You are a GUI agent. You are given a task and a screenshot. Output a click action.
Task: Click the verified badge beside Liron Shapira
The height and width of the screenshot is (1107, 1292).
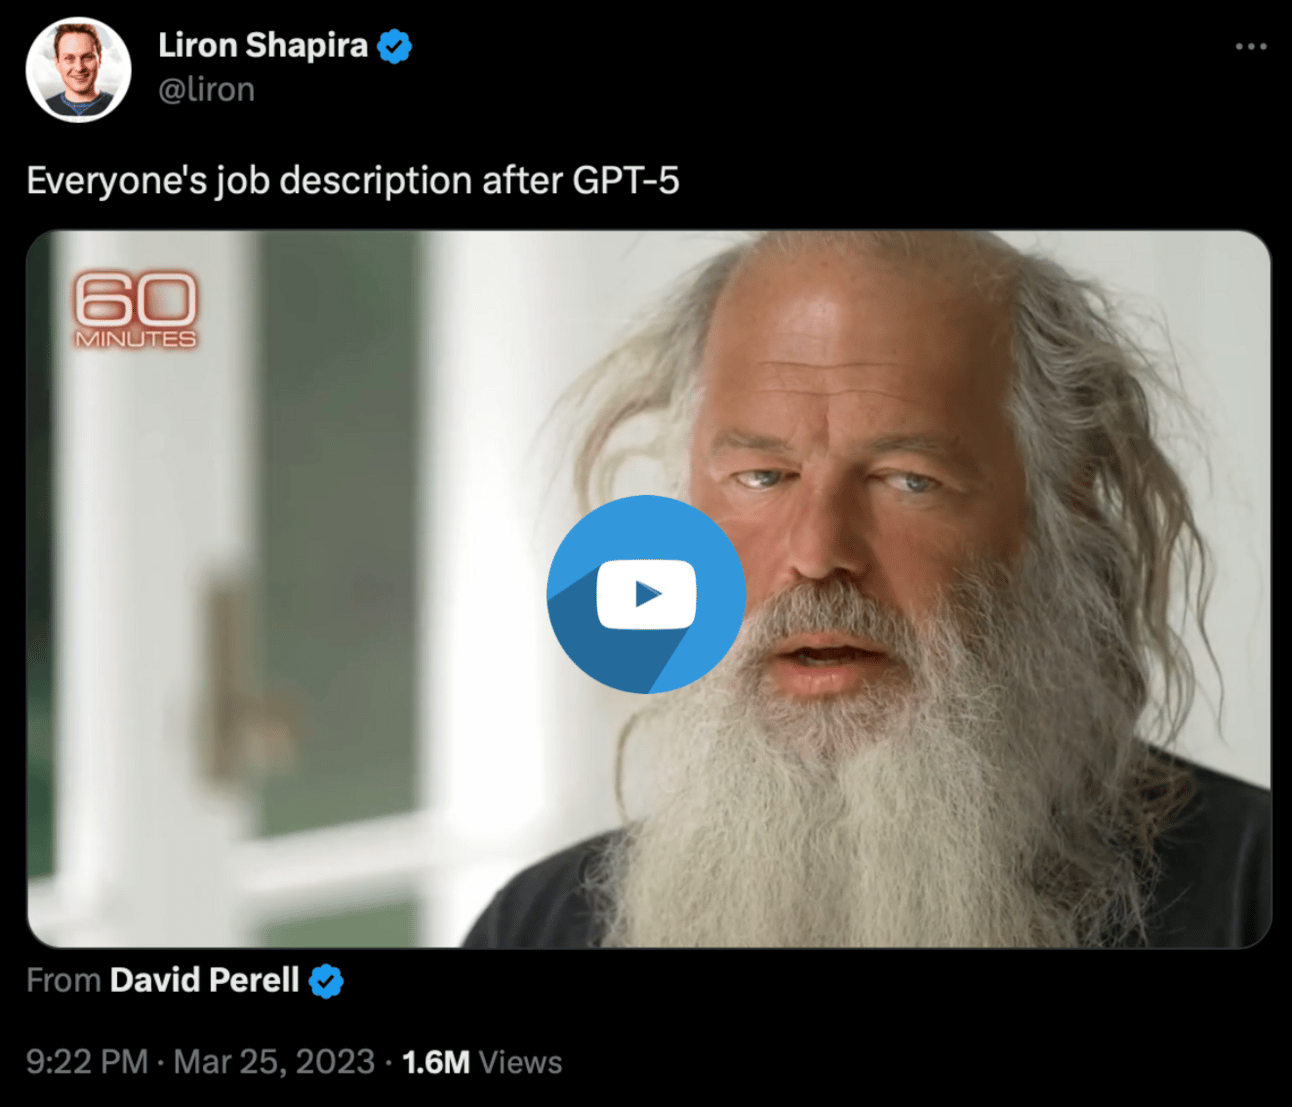(395, 46)
